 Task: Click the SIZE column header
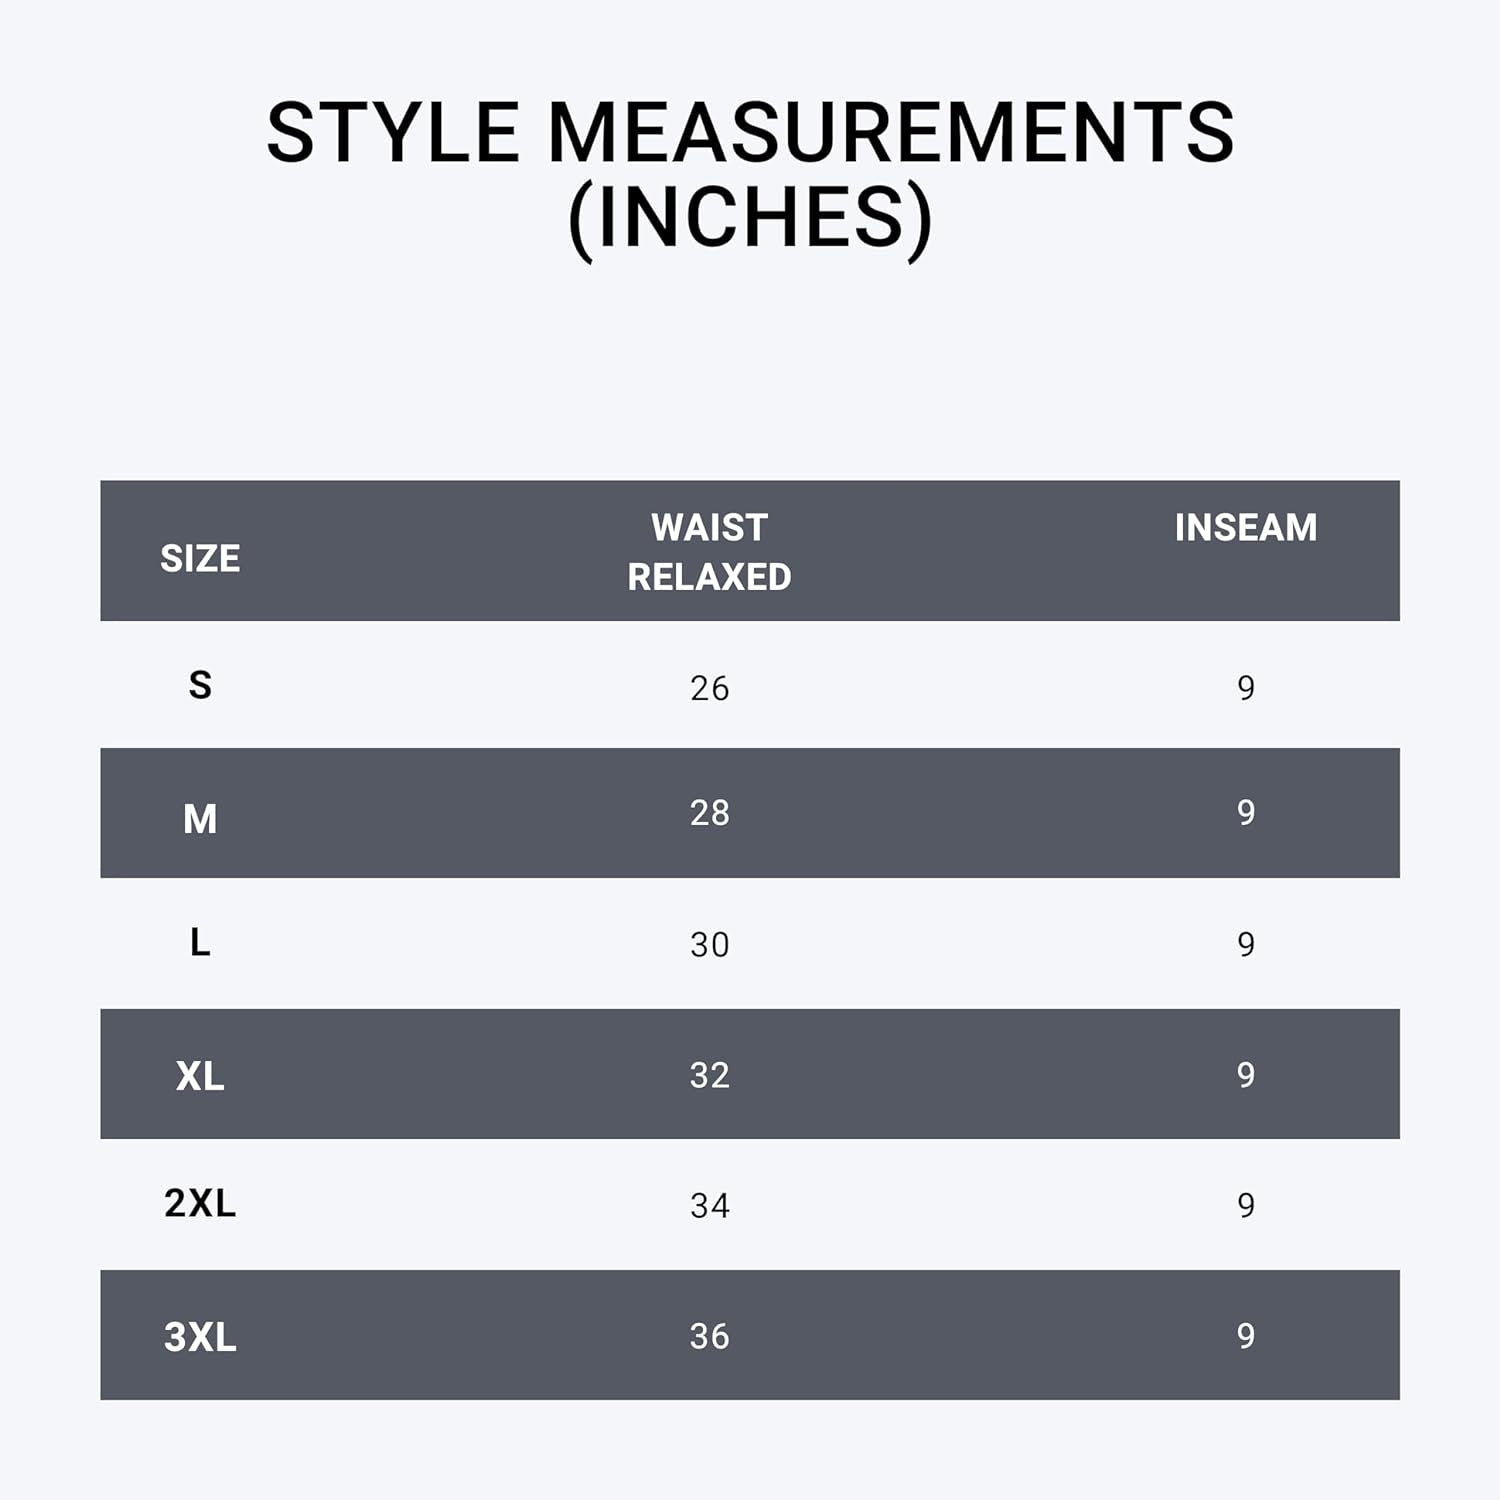click(200, 558)
